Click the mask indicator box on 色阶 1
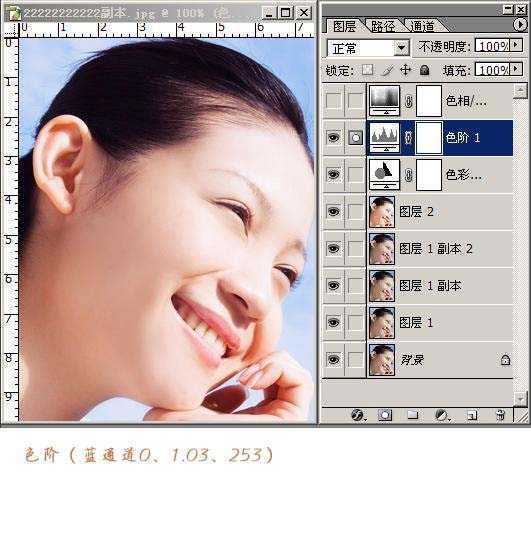 pos(355,138)
